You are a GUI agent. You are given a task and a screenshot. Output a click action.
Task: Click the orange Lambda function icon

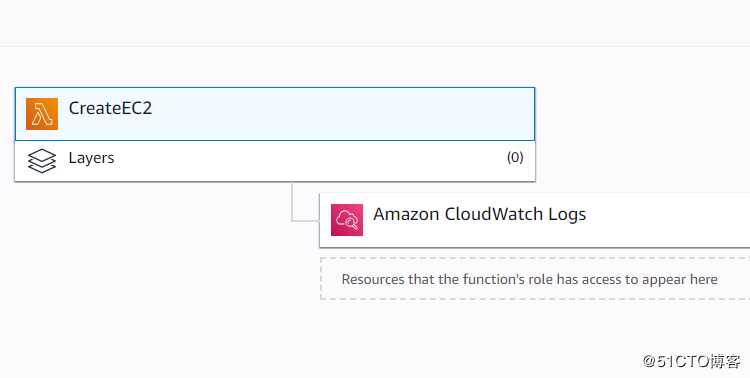click(x=42, y=114)
